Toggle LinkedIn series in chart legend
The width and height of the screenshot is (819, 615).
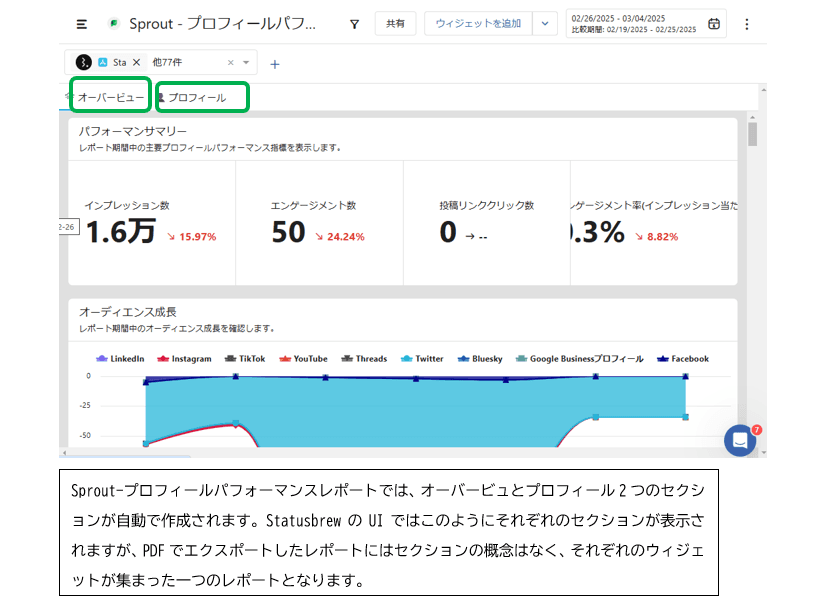coord(120,359)
